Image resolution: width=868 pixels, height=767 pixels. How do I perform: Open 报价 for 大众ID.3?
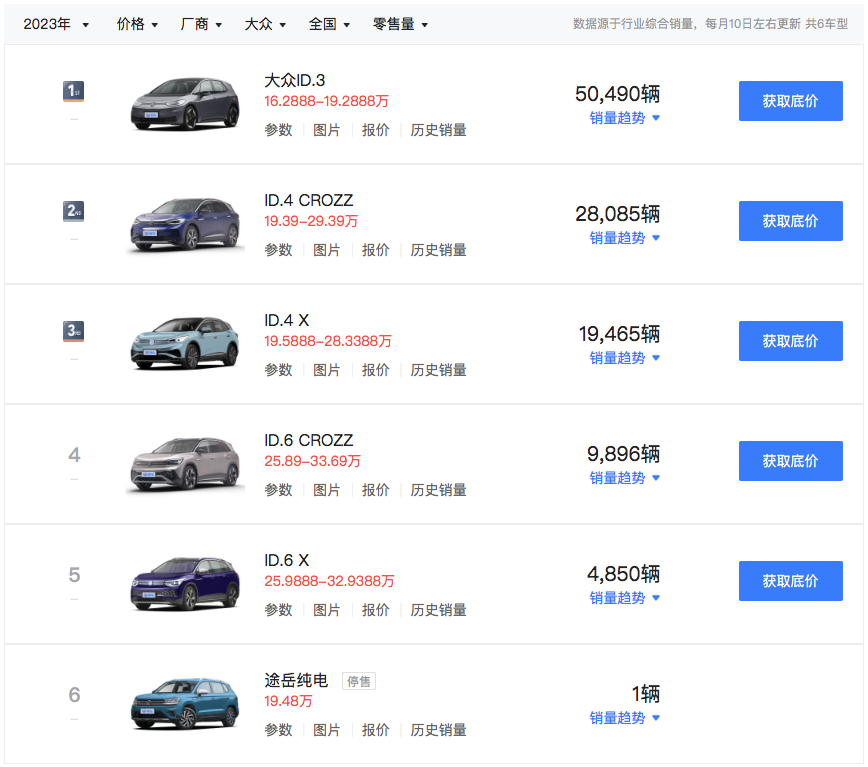[375, 130]
